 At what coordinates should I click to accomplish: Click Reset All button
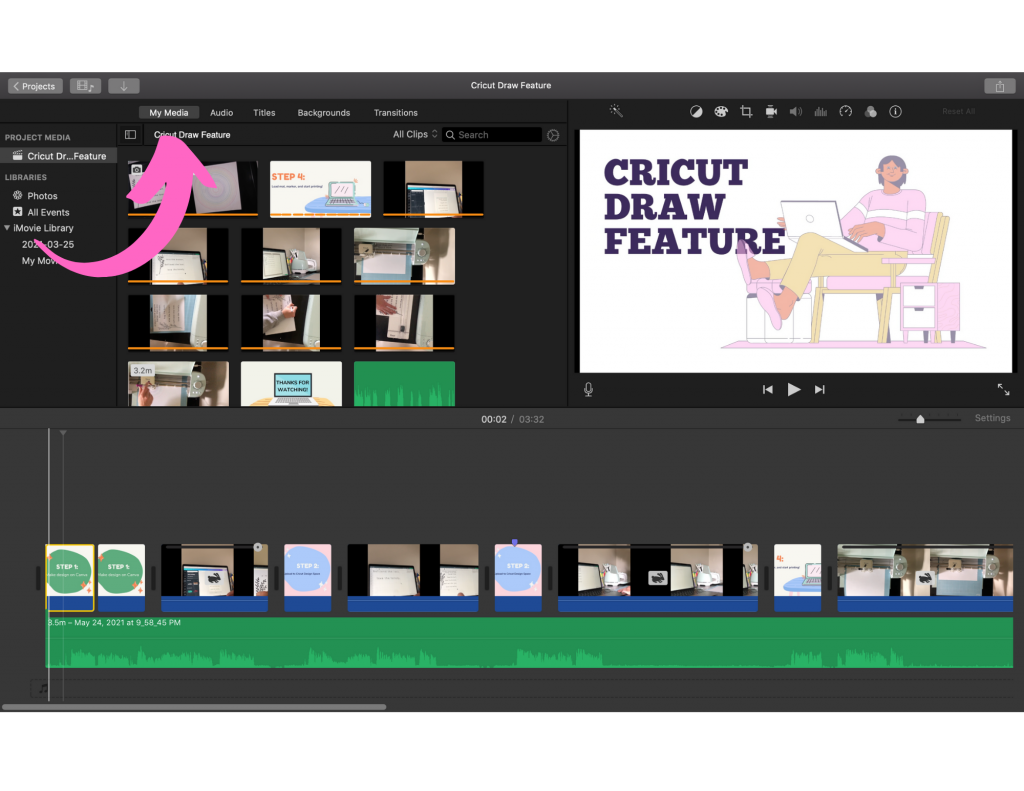(958, 112)
